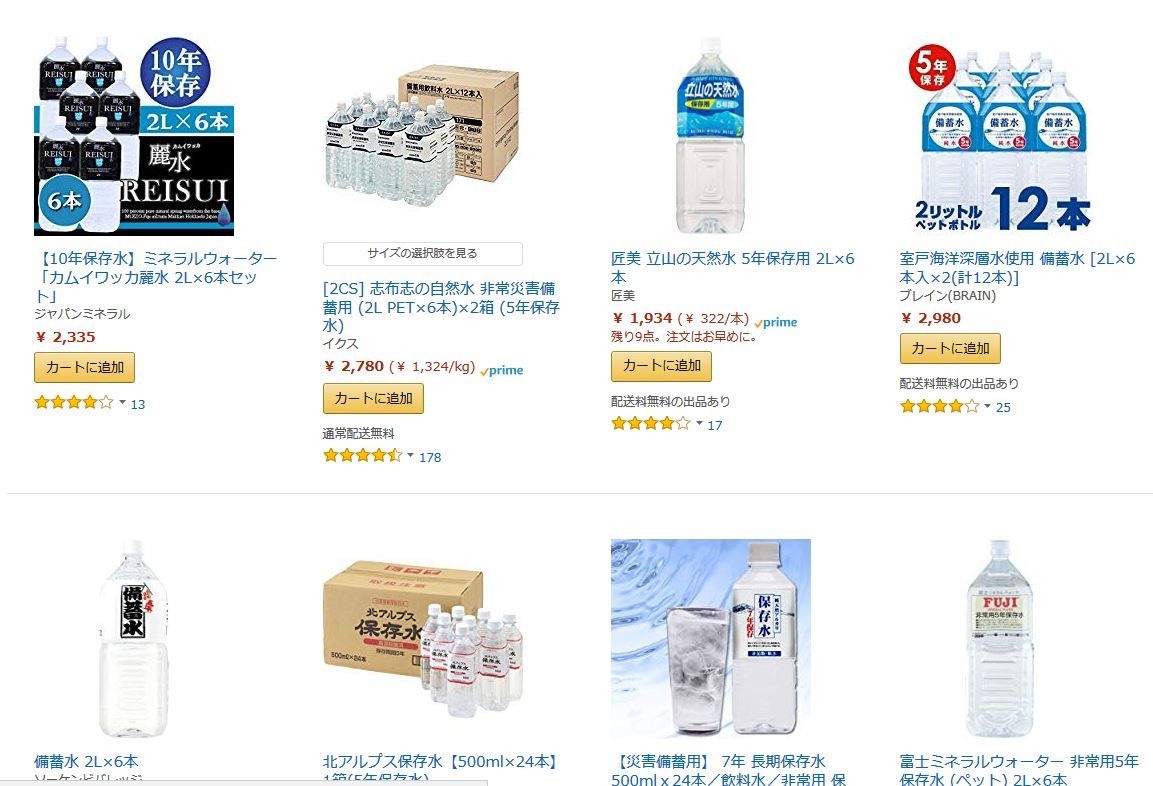The height and width of the screenshot is (786, 1153).
Task: Open 【10年保存水】ミネラルウォーター title link
Action: tap(156, 277)
